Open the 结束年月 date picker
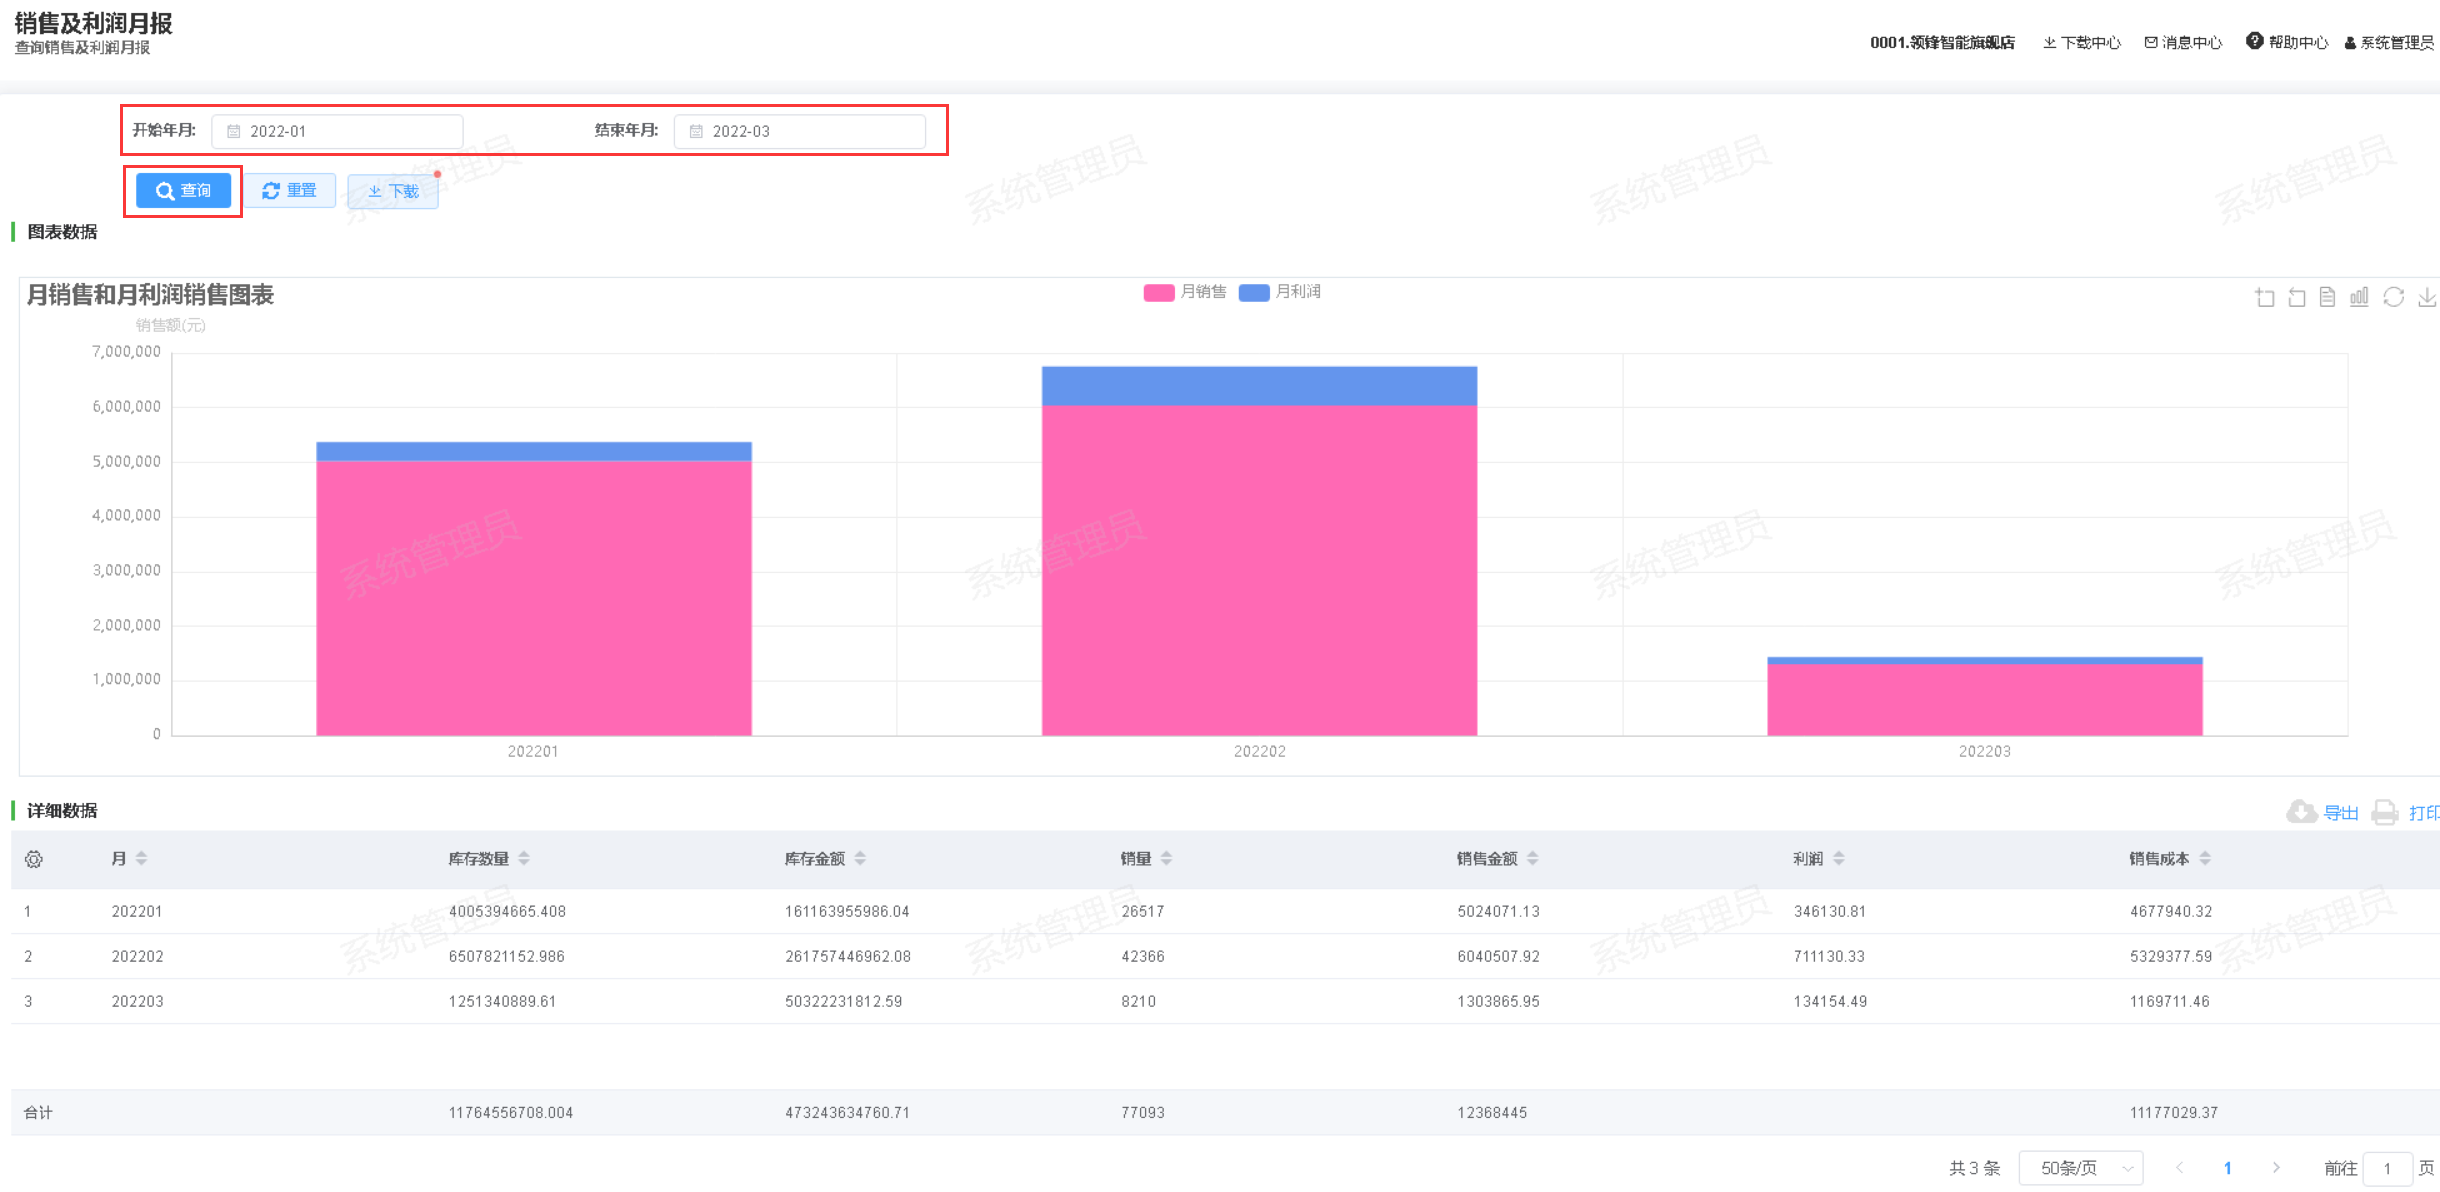Image resolution: width=2440 pixels, height=1192 pixels. click(x=799, y=131)
